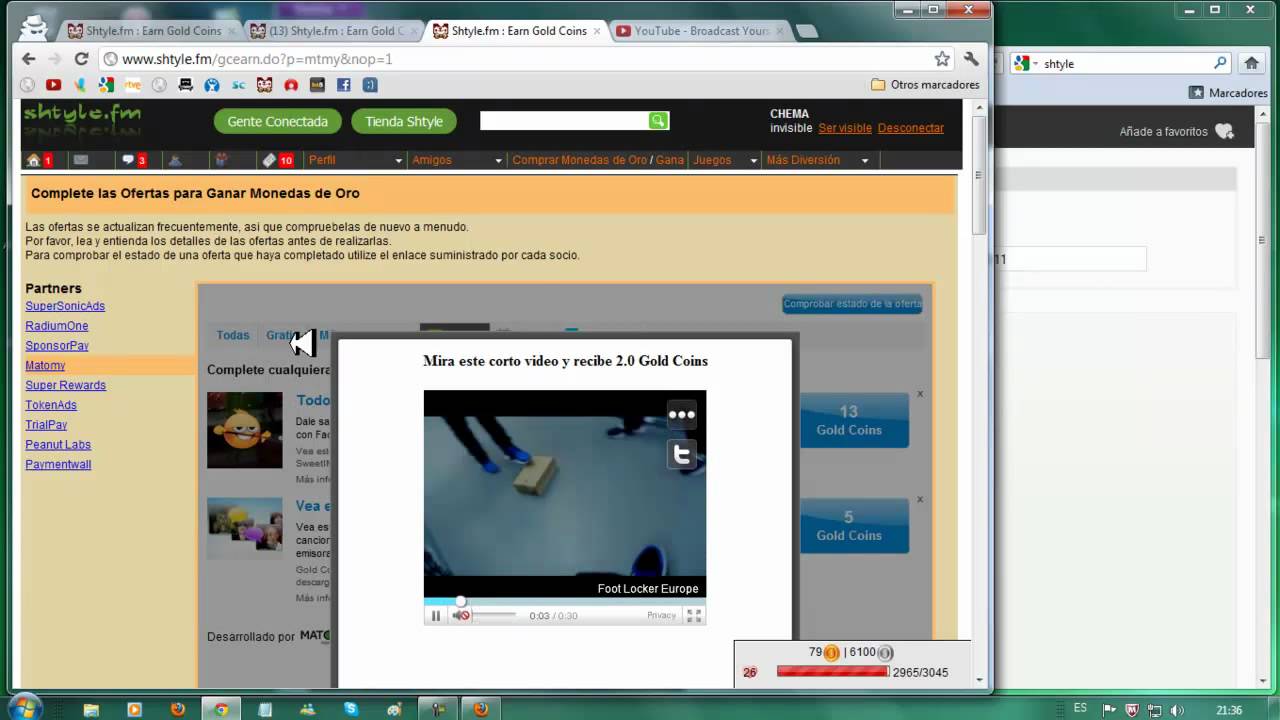Open the YouTube bookmark icon
Screen dimensions: 1280x720
54,85
